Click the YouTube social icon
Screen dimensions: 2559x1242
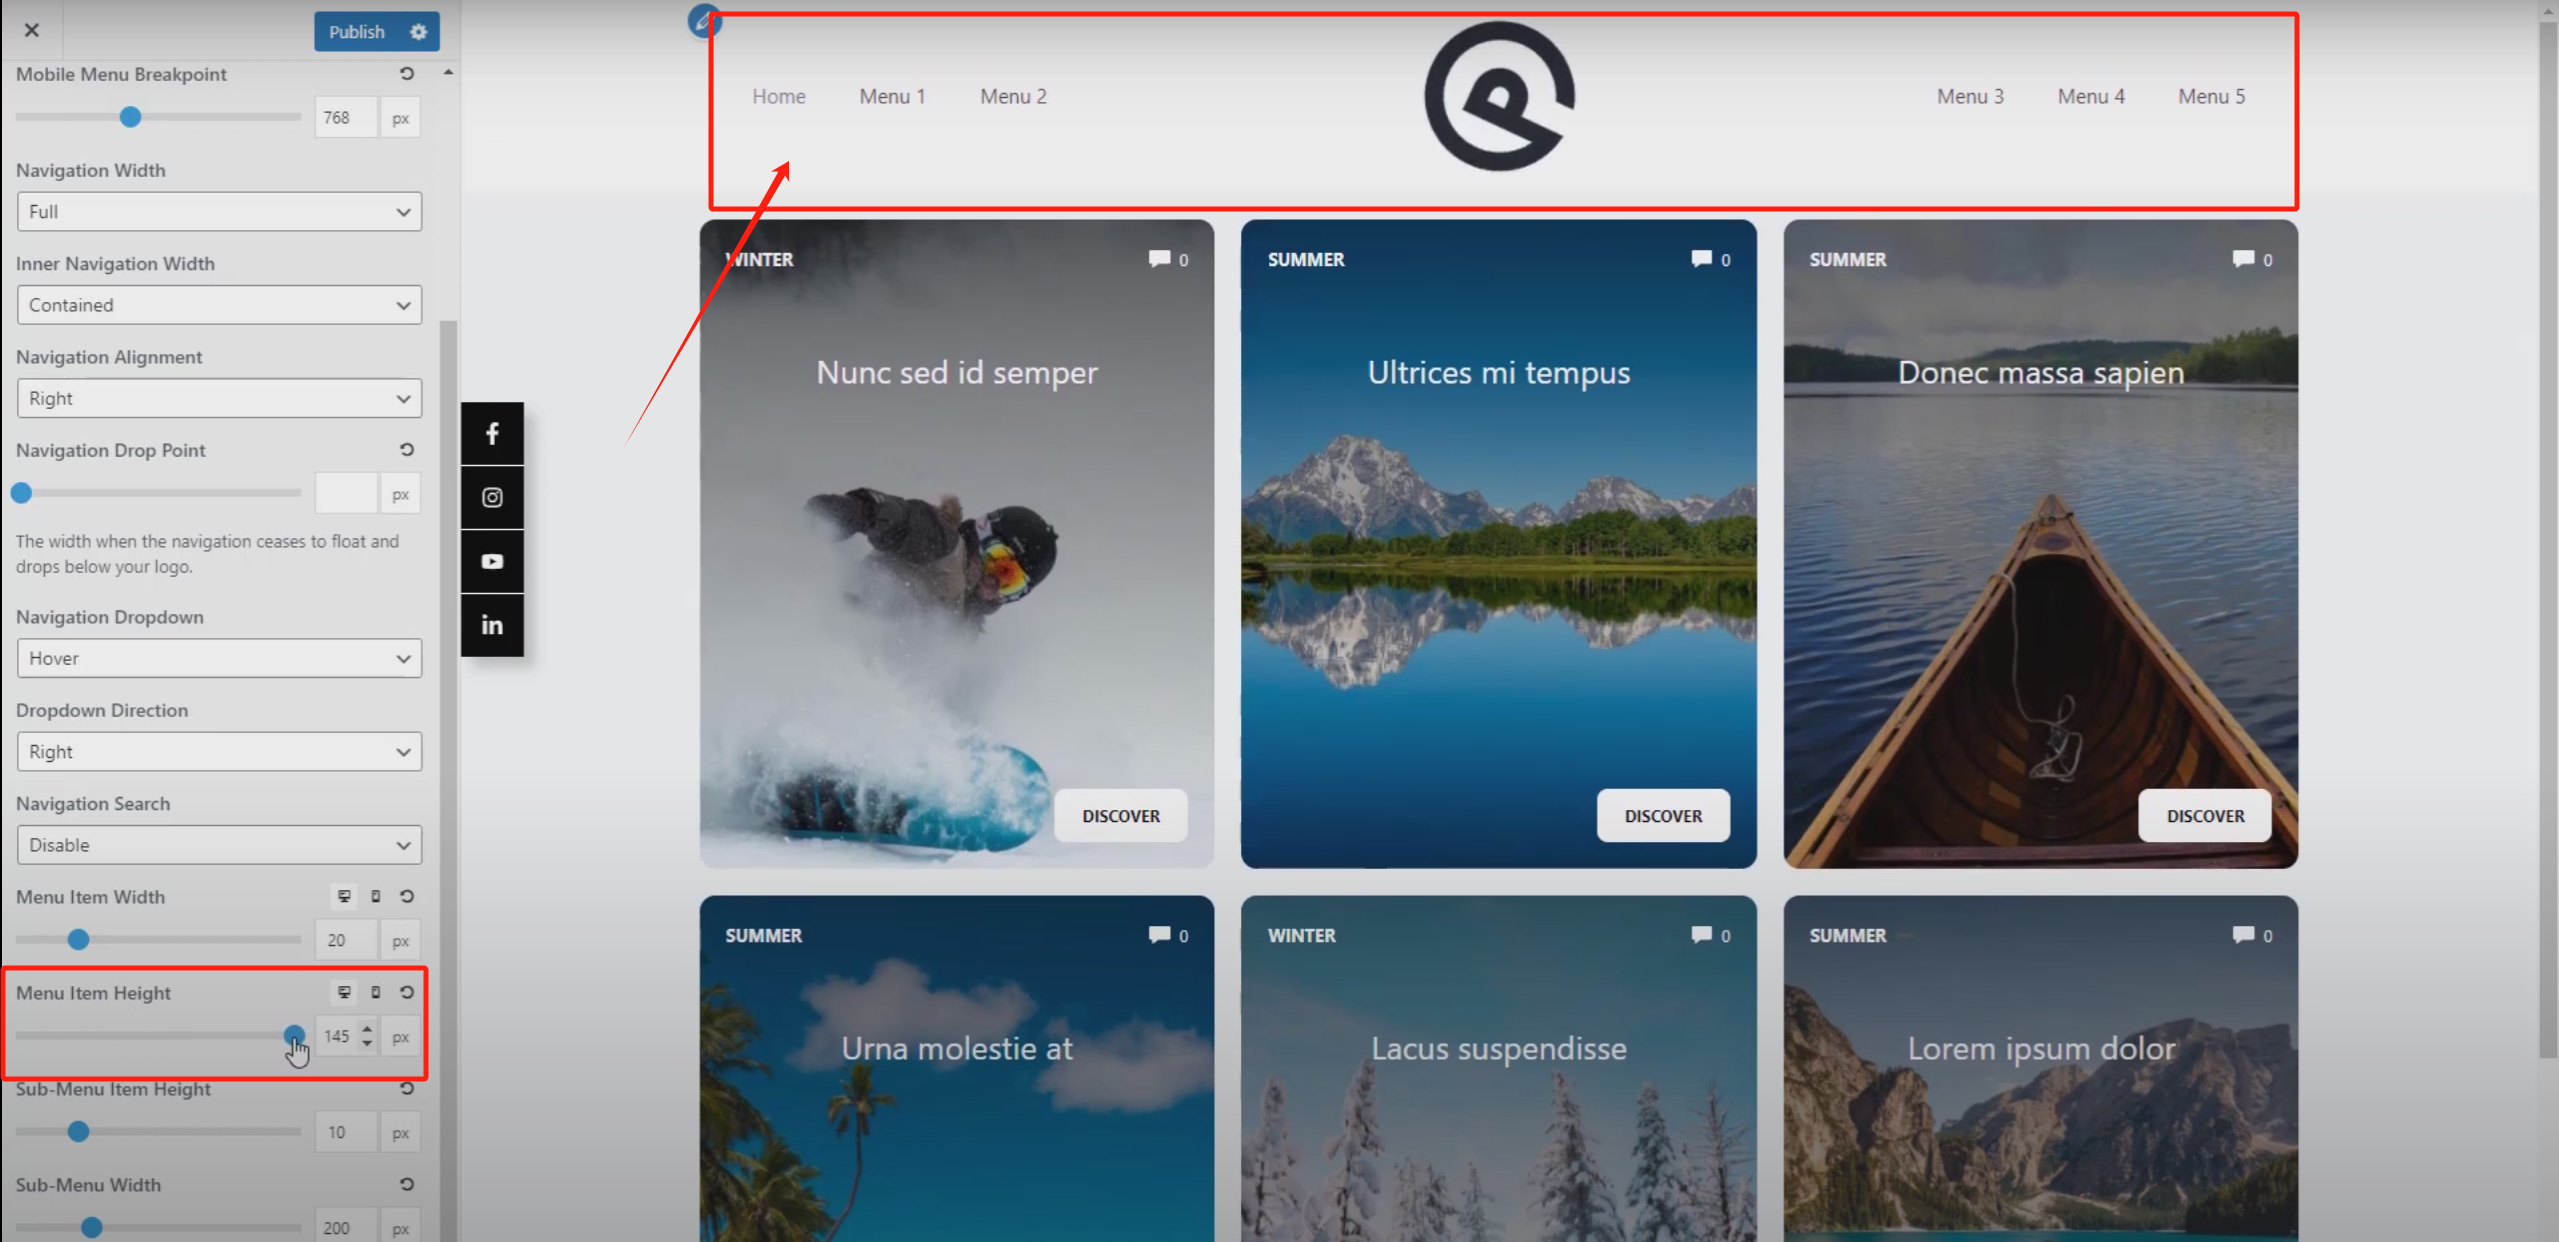(492, 562)
